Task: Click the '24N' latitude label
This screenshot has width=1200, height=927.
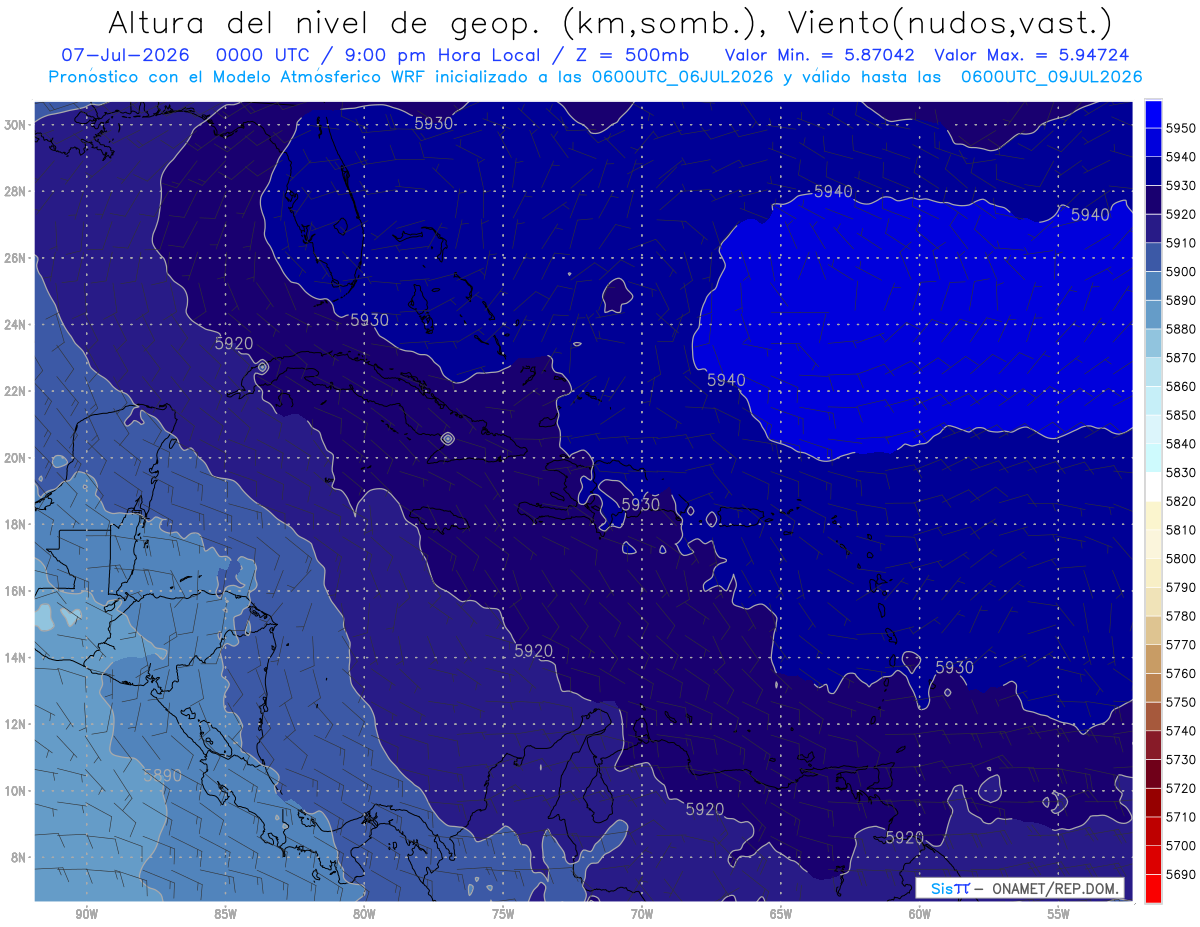Action: tap(16, 325)
